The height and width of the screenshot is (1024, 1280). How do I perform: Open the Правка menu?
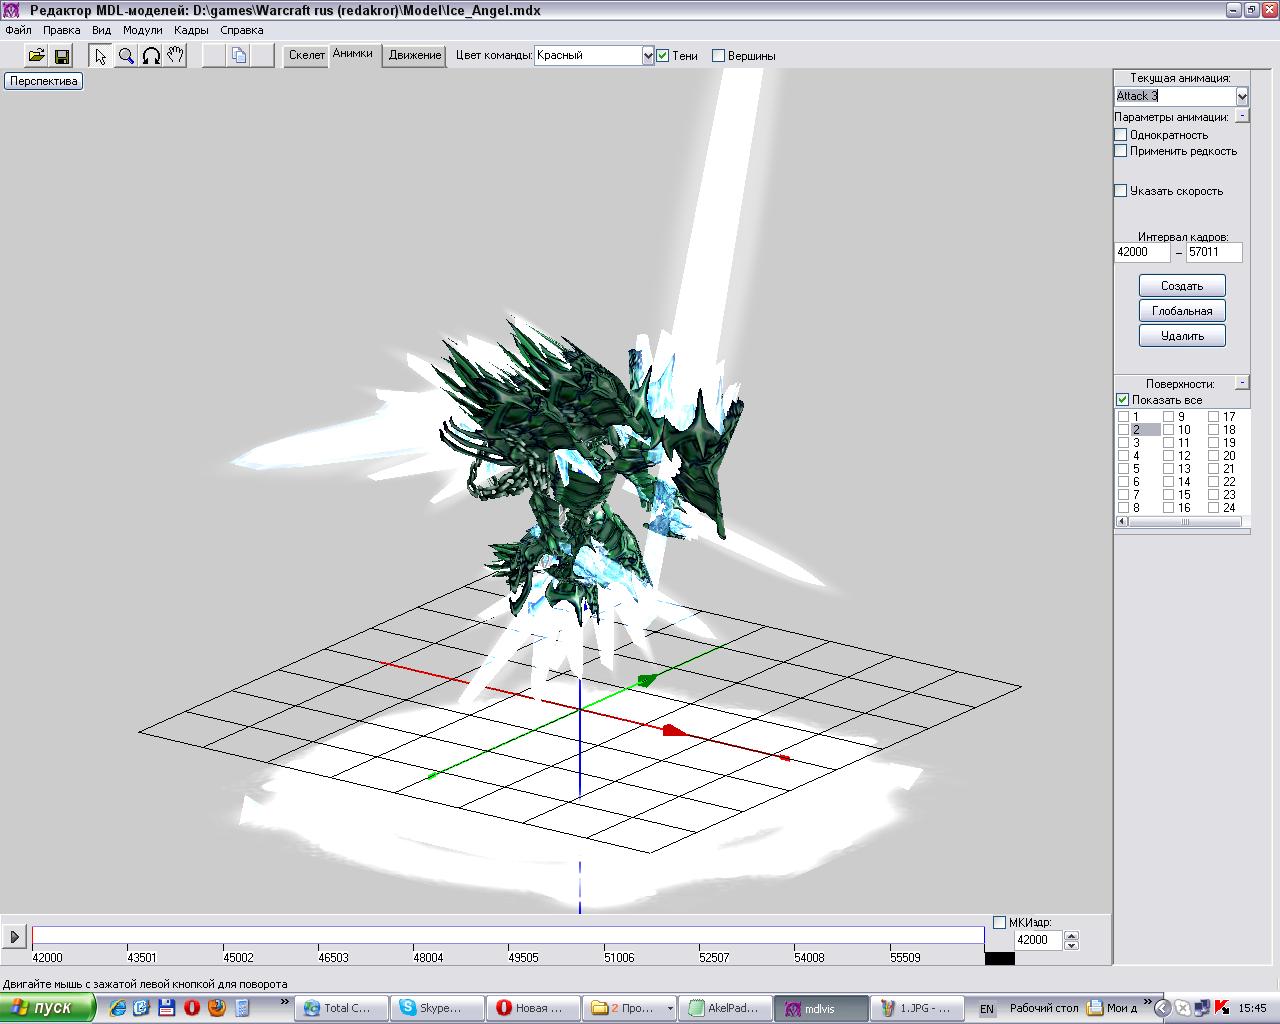point(62,30)
